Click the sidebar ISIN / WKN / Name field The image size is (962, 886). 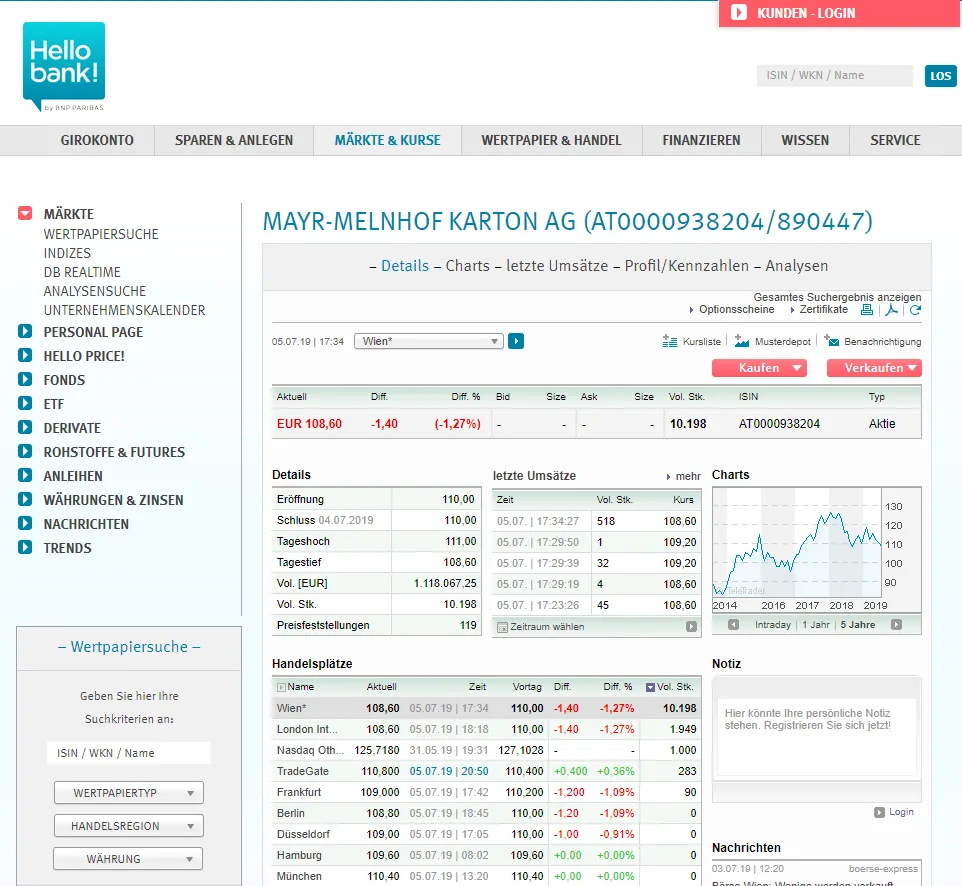(x=129, y=753)
